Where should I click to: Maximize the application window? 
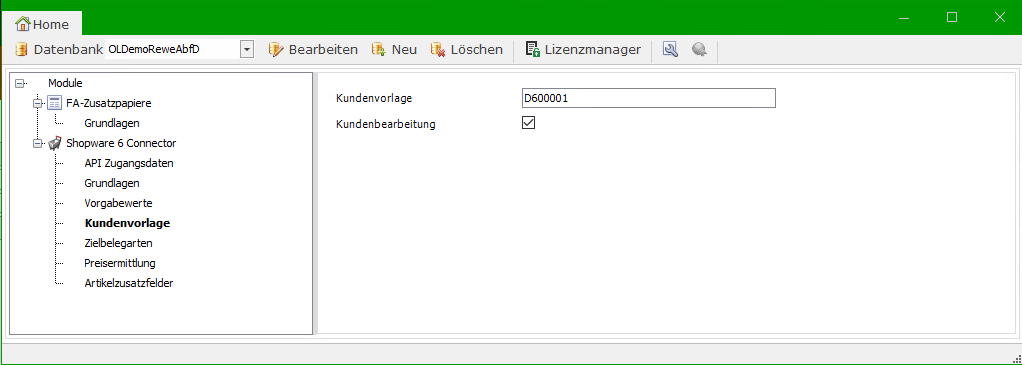[x=952, y=18]
